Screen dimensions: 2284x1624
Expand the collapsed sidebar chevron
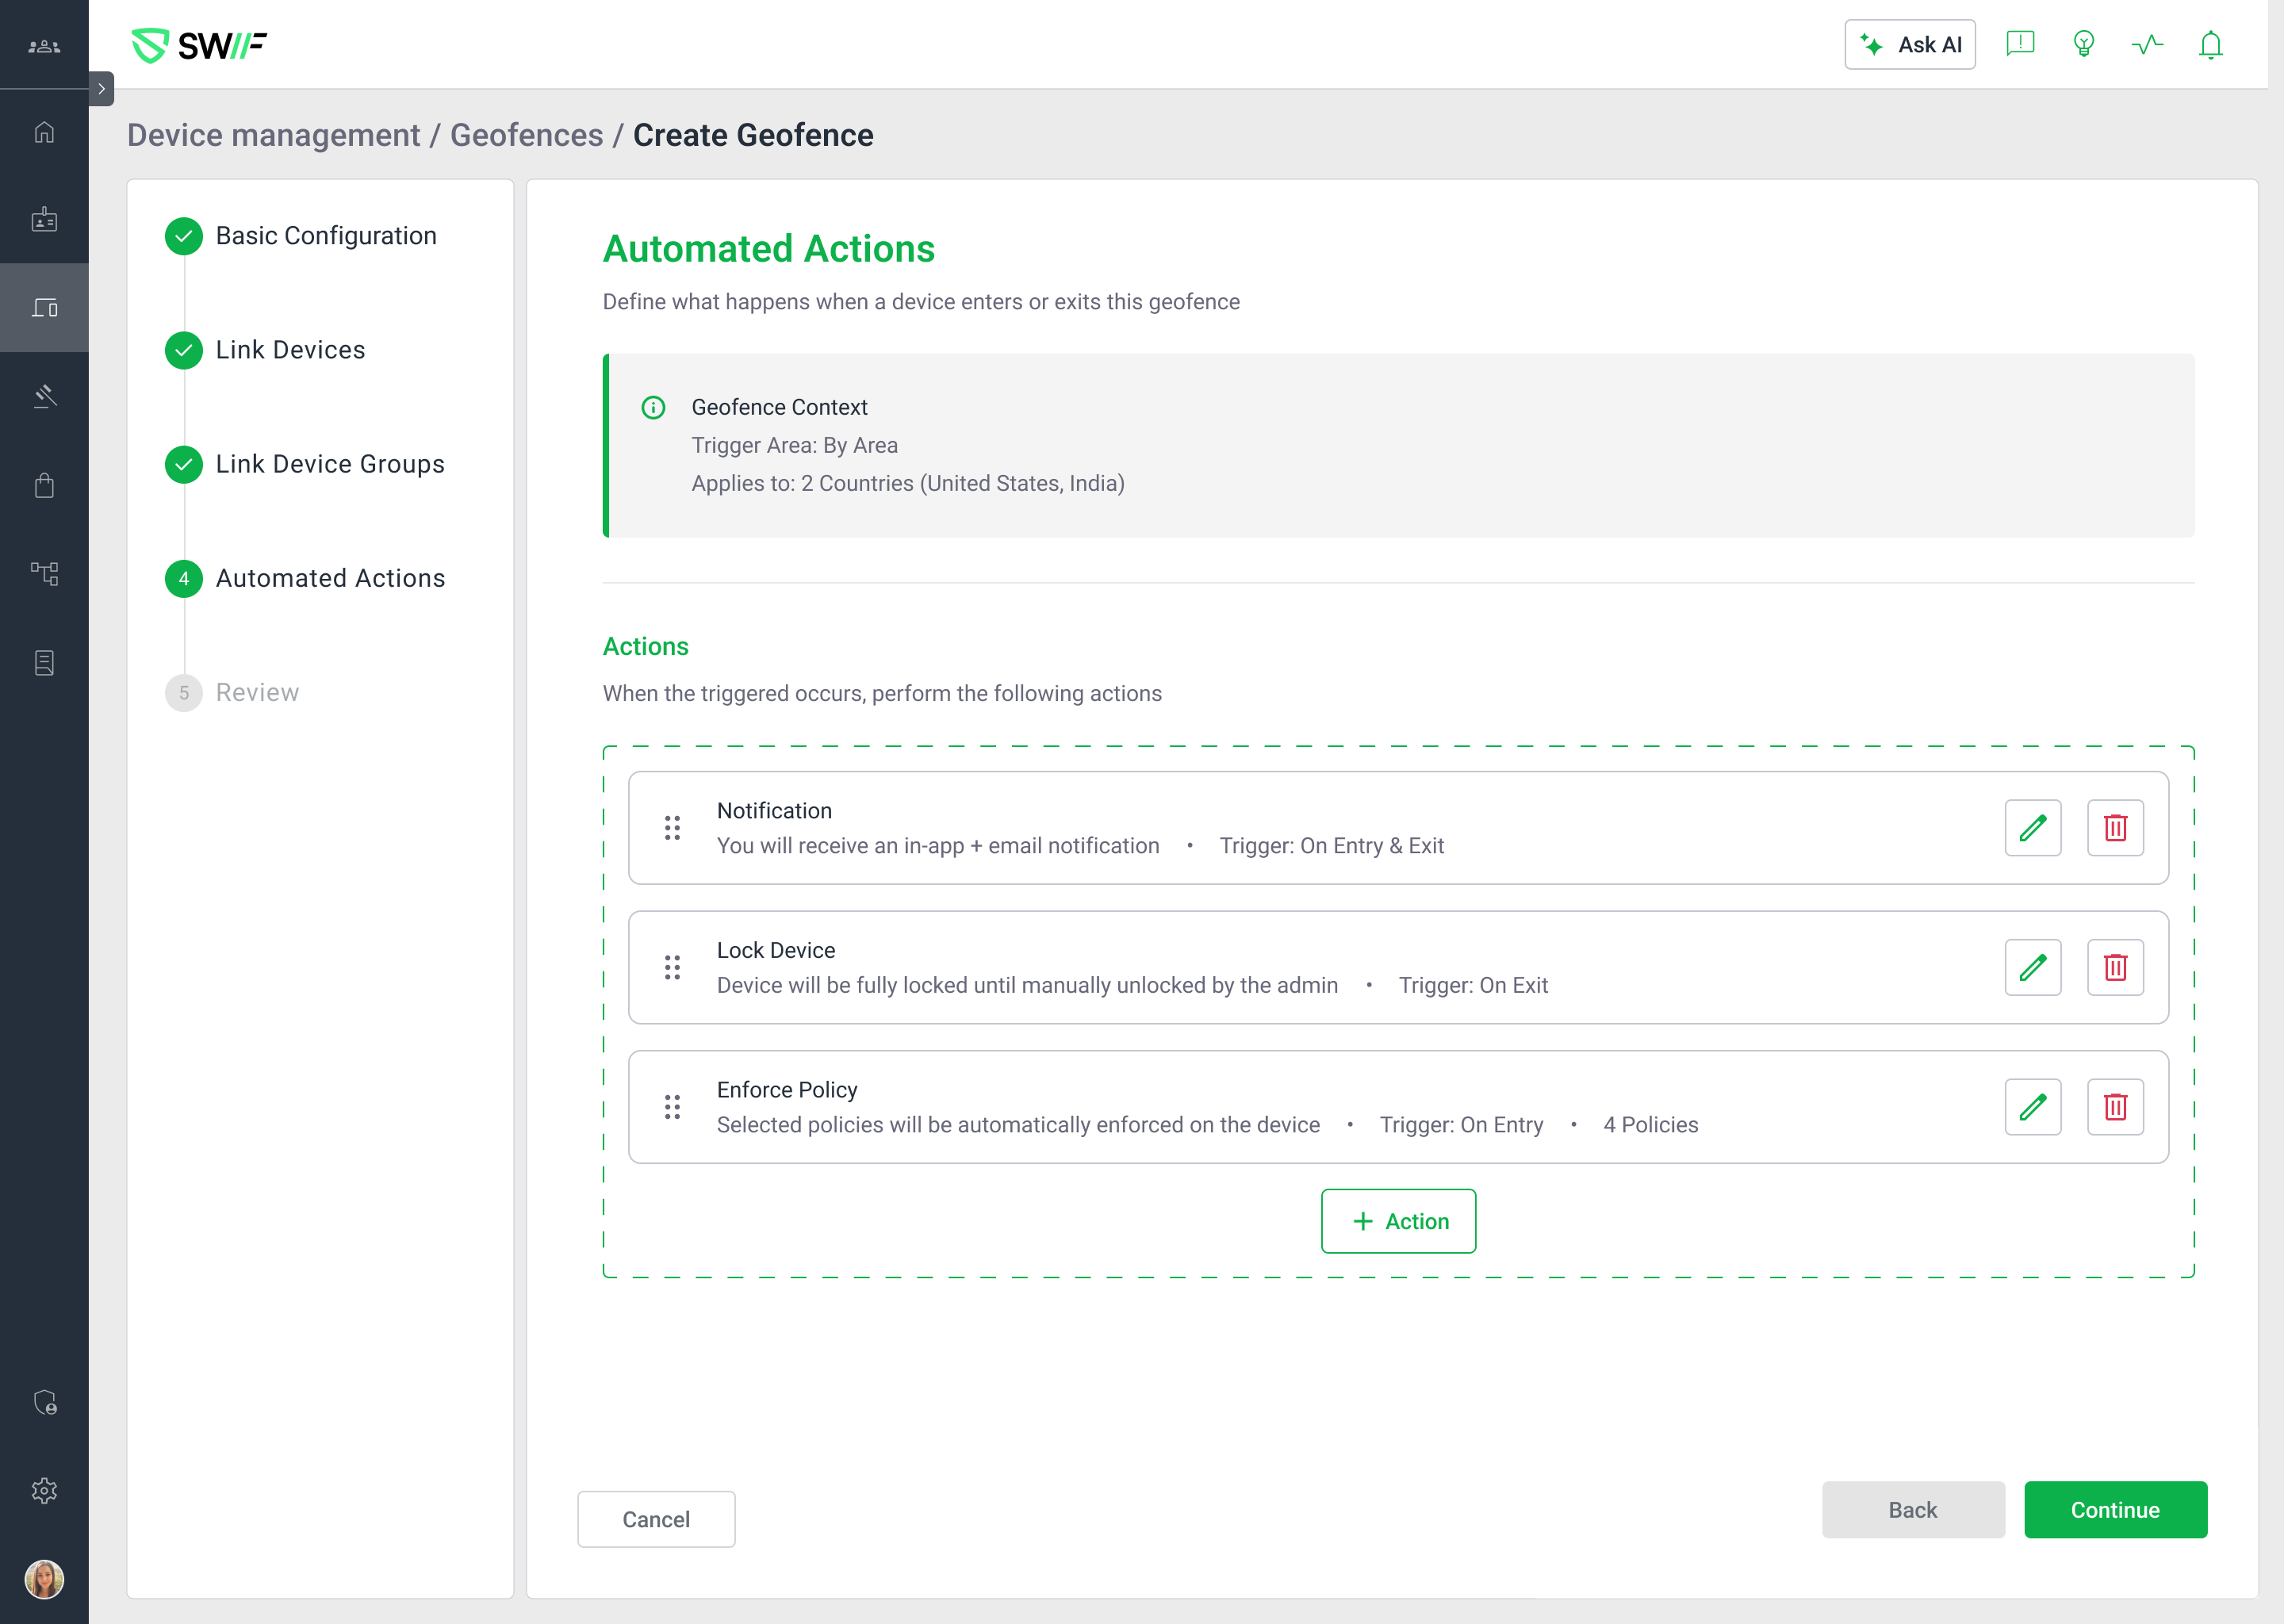click(x=101, y=89)
